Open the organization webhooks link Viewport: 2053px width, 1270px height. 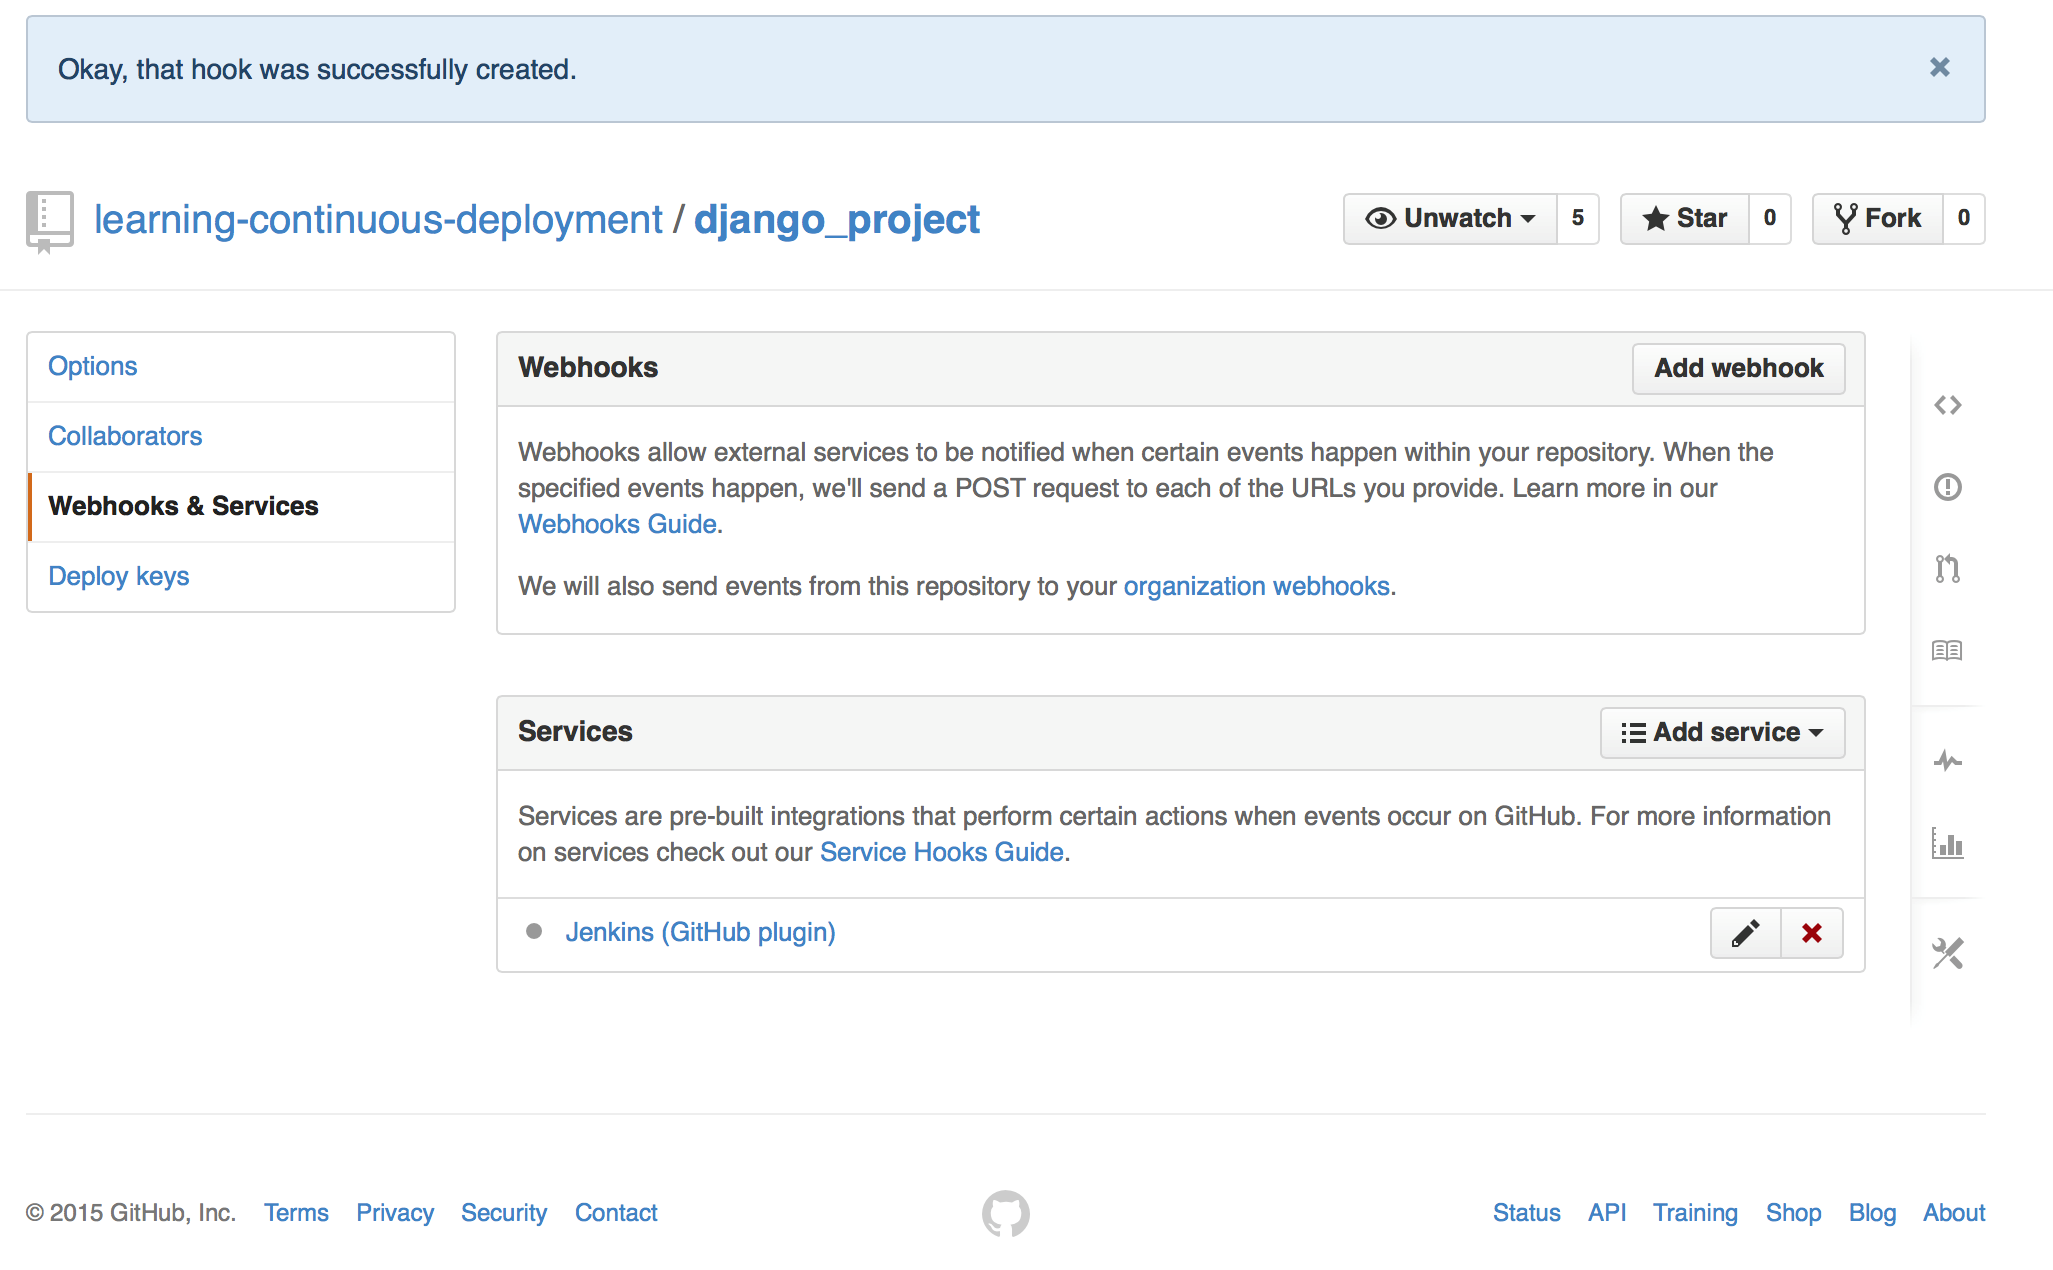click(1257, 586)
